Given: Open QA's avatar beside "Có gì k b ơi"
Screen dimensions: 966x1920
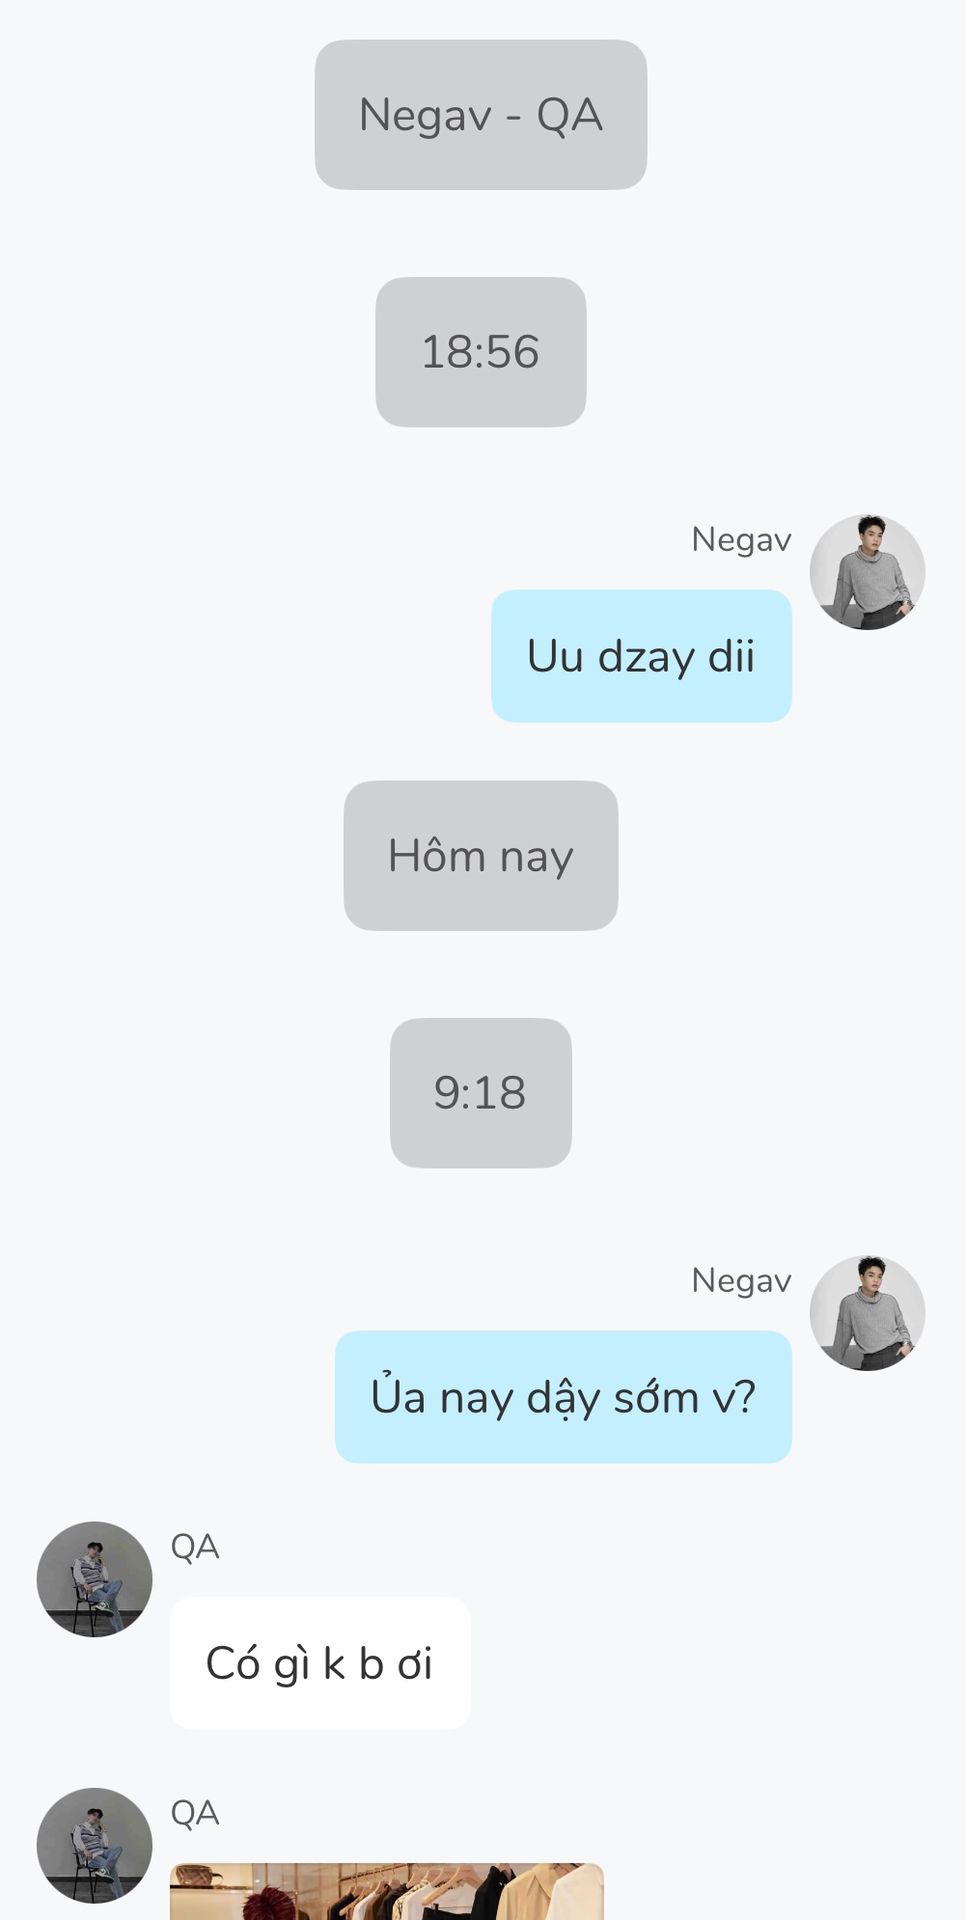Looking at the screenshot, I should 94,1579.
